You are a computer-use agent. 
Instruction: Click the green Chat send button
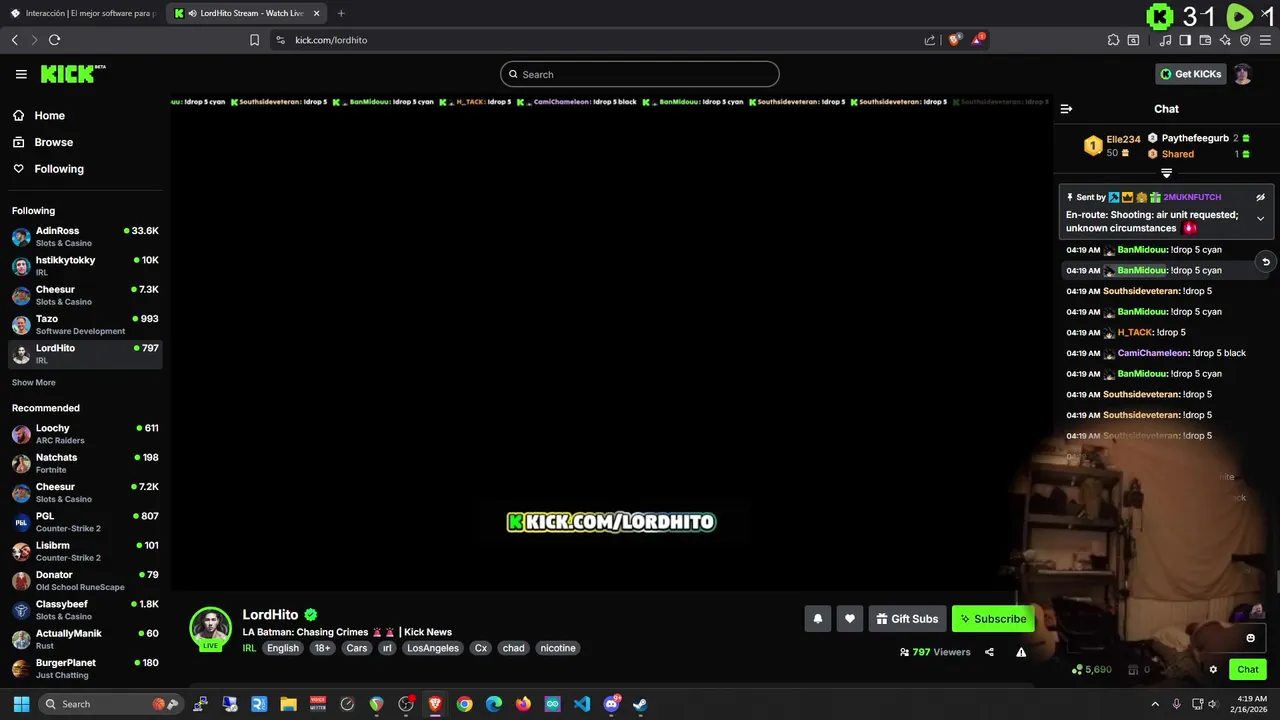click(x=1248, y=670)
